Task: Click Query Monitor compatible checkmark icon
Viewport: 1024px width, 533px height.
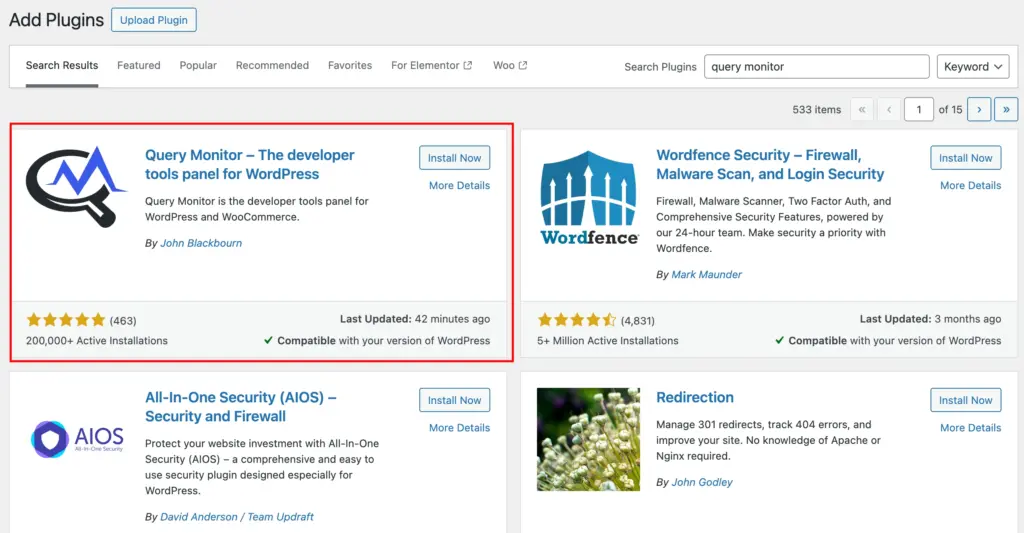Action: (268, 340)
